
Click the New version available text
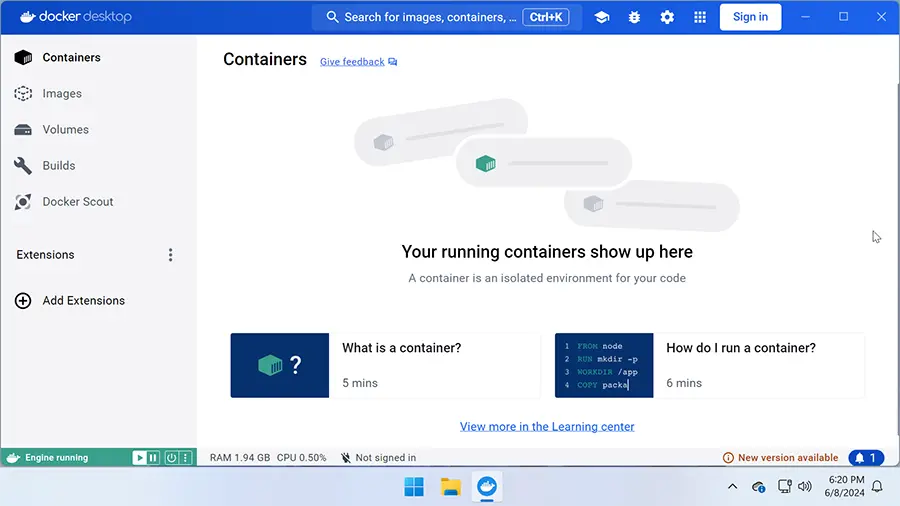click(788, 458)
